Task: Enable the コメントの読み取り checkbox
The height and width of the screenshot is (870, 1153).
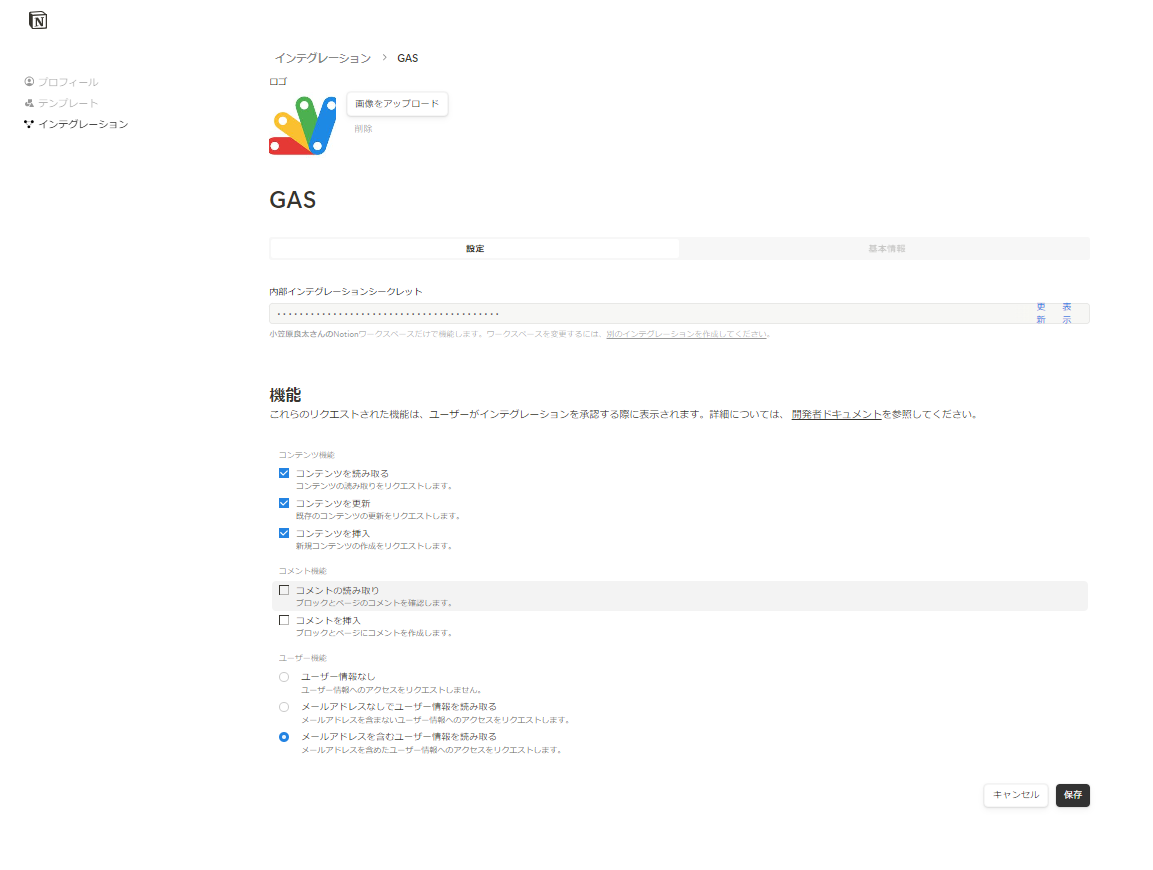Action: point(284,590)
